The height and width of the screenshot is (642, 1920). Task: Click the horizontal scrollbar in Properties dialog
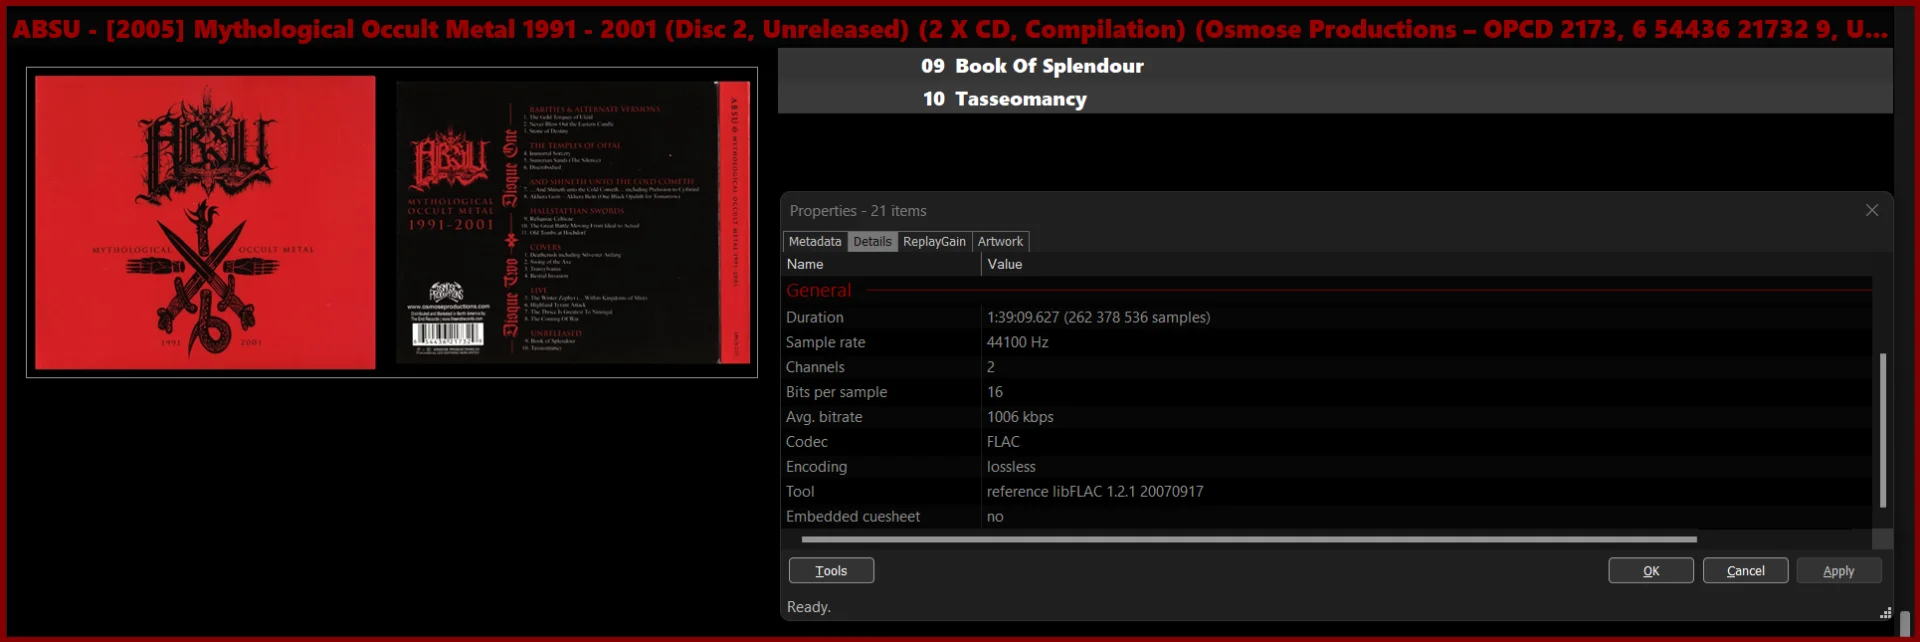coord(1249,539)
